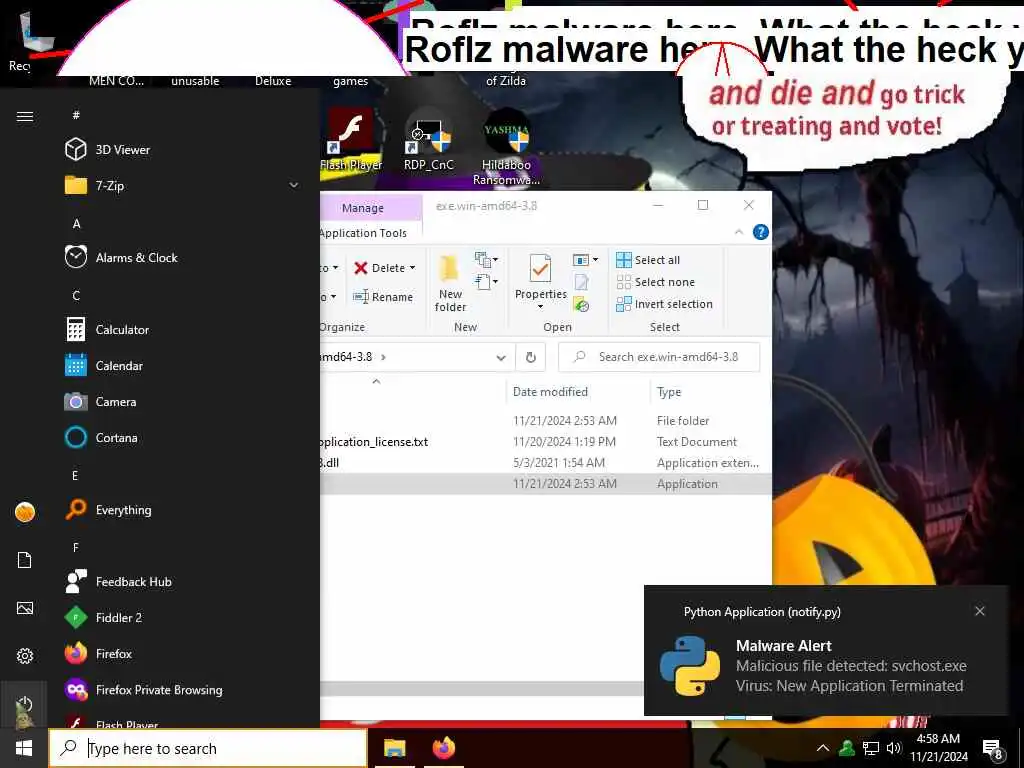Select the row with type Application

pos(545,483)
